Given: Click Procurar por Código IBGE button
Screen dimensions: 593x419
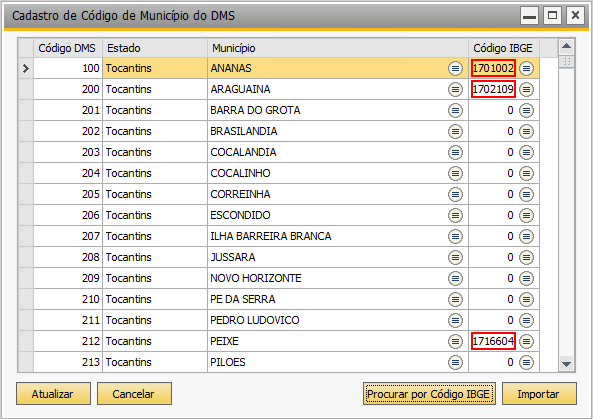Looking at the screenshot, I should pyautogui.click(x=429, y=394).
